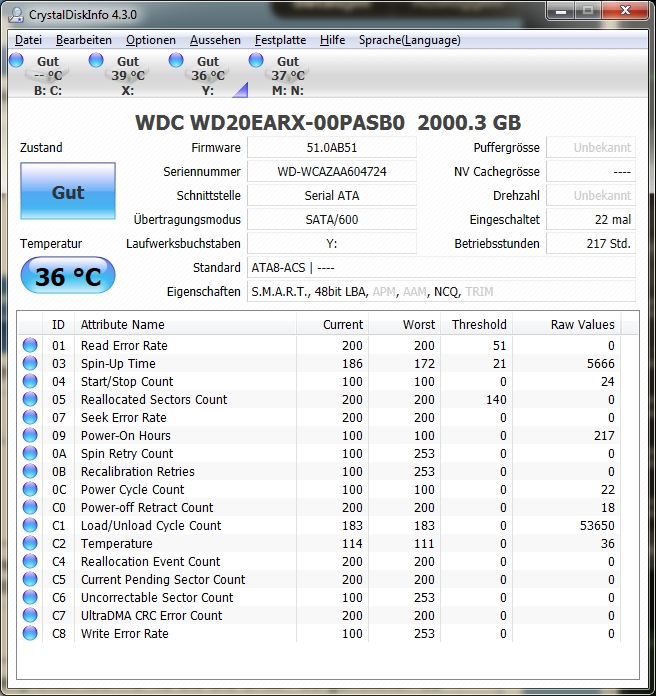Click the Betriebsstunden 217 Std. field
The width and height of the screenshot is (656, 696).
click(591, 243)
